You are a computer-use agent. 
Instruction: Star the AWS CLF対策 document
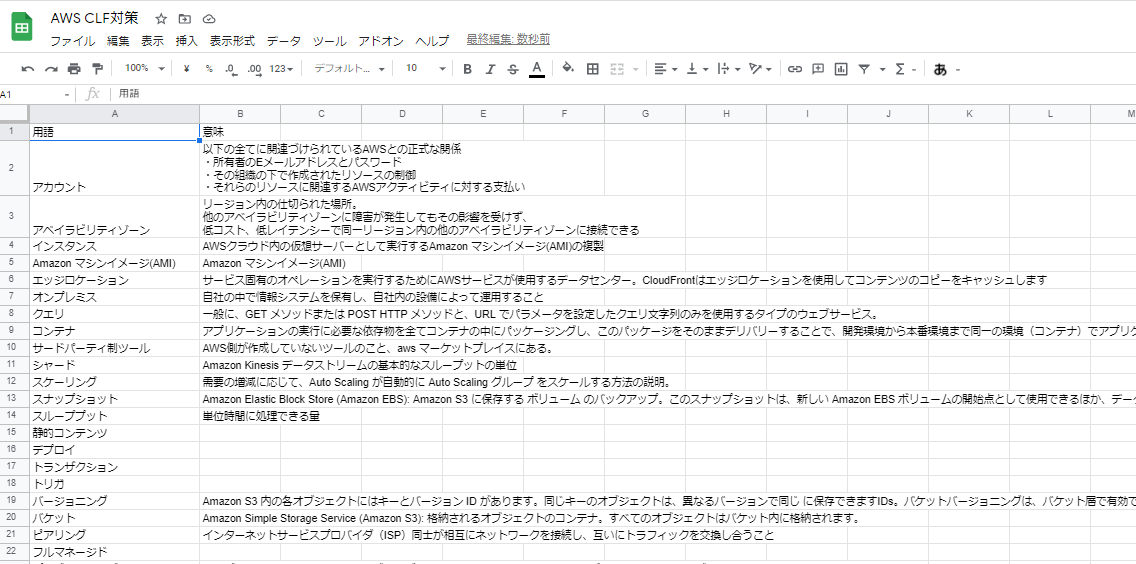(x=161, y=18)
